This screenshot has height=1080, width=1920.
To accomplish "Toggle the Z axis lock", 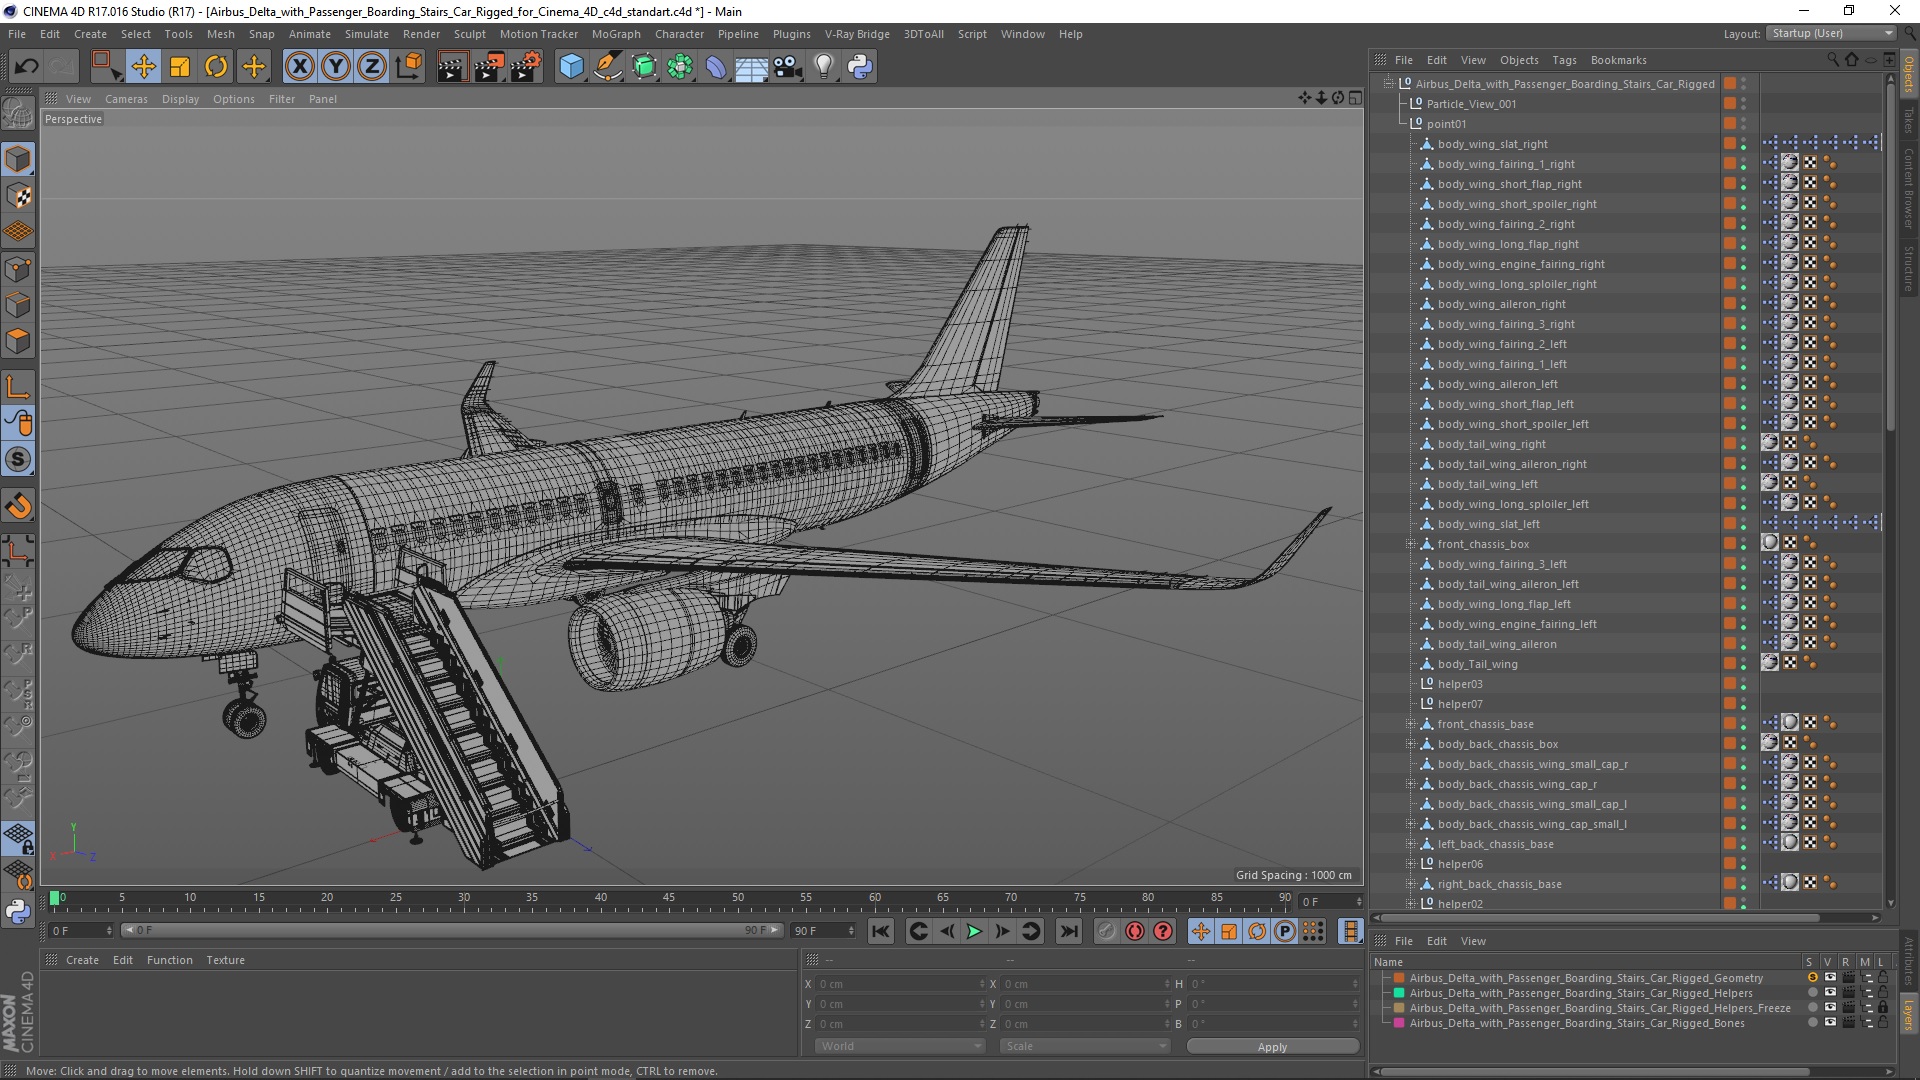I will (x=372, y=67).
